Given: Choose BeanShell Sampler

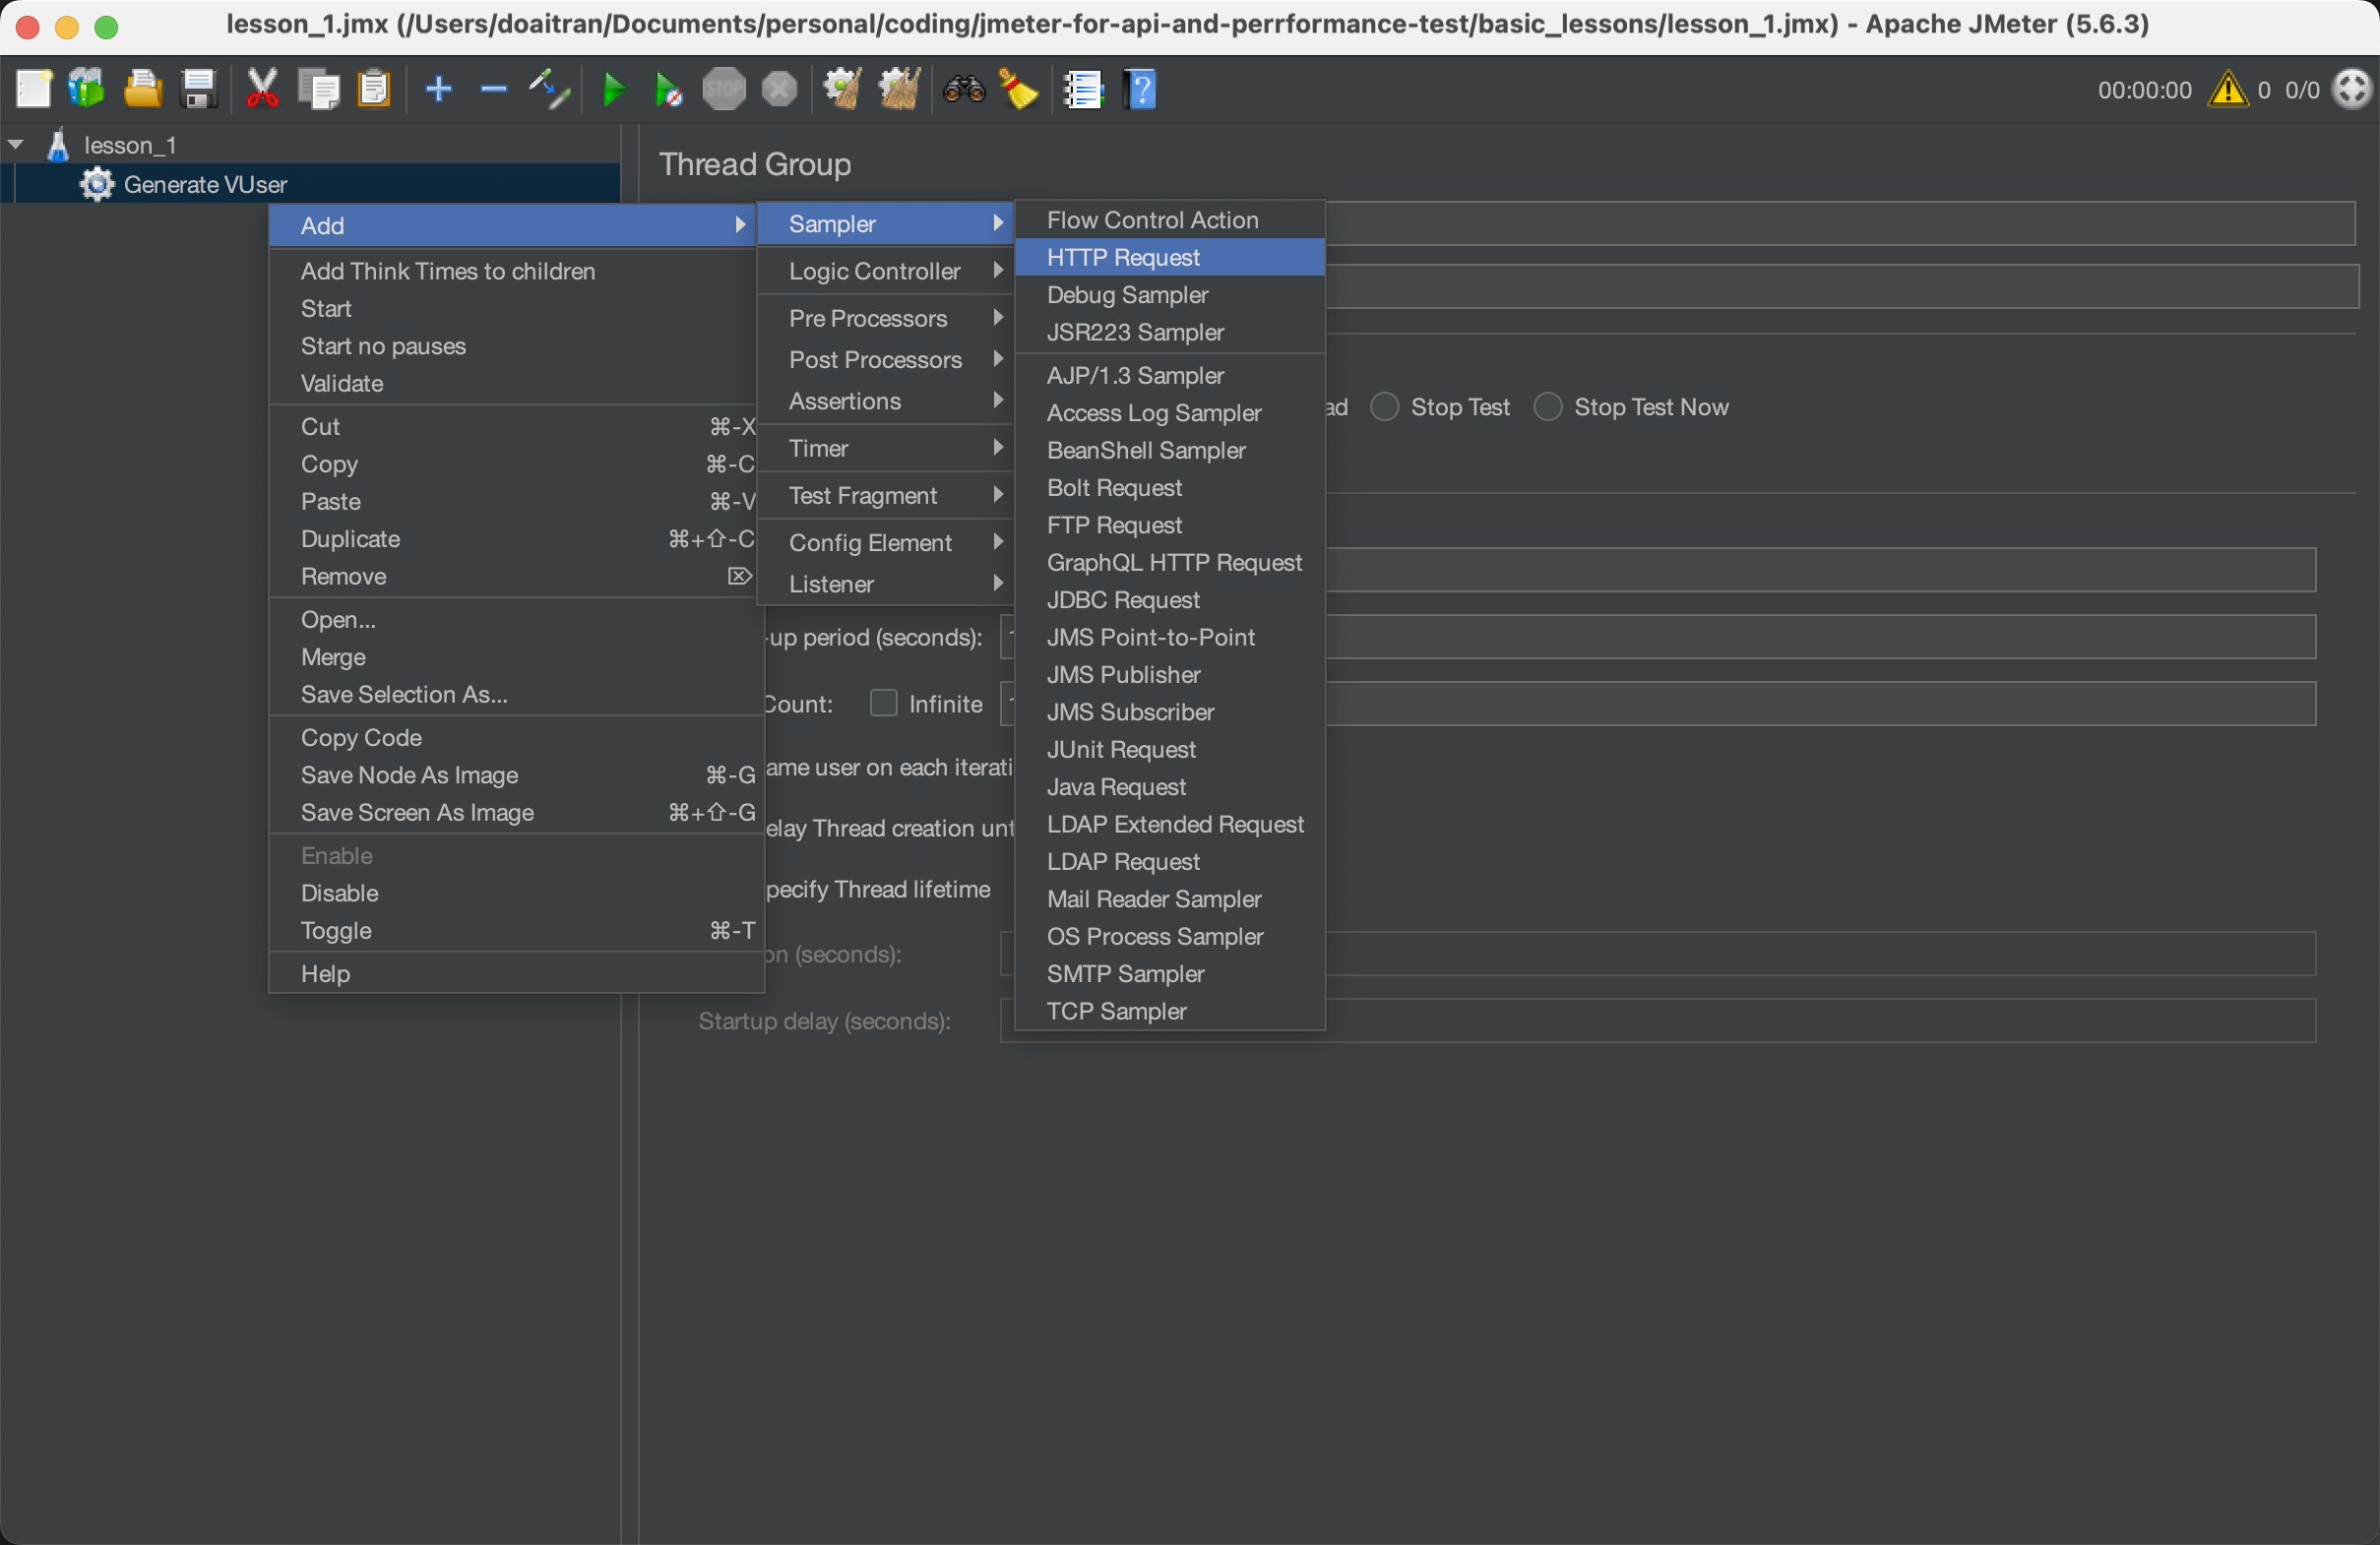Looking at the screenshot, I should (1170, 450).
